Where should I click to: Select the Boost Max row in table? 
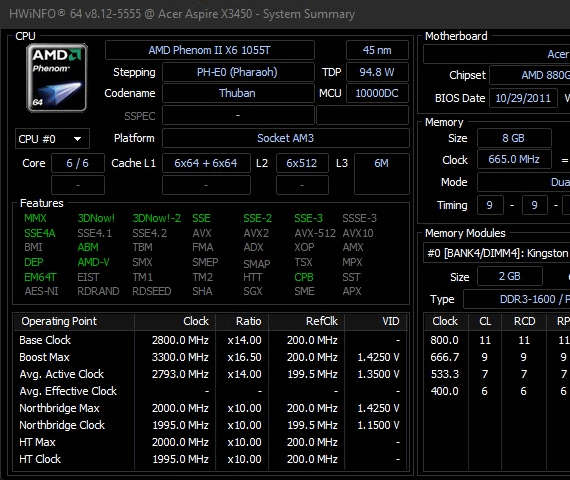(210, 357)
